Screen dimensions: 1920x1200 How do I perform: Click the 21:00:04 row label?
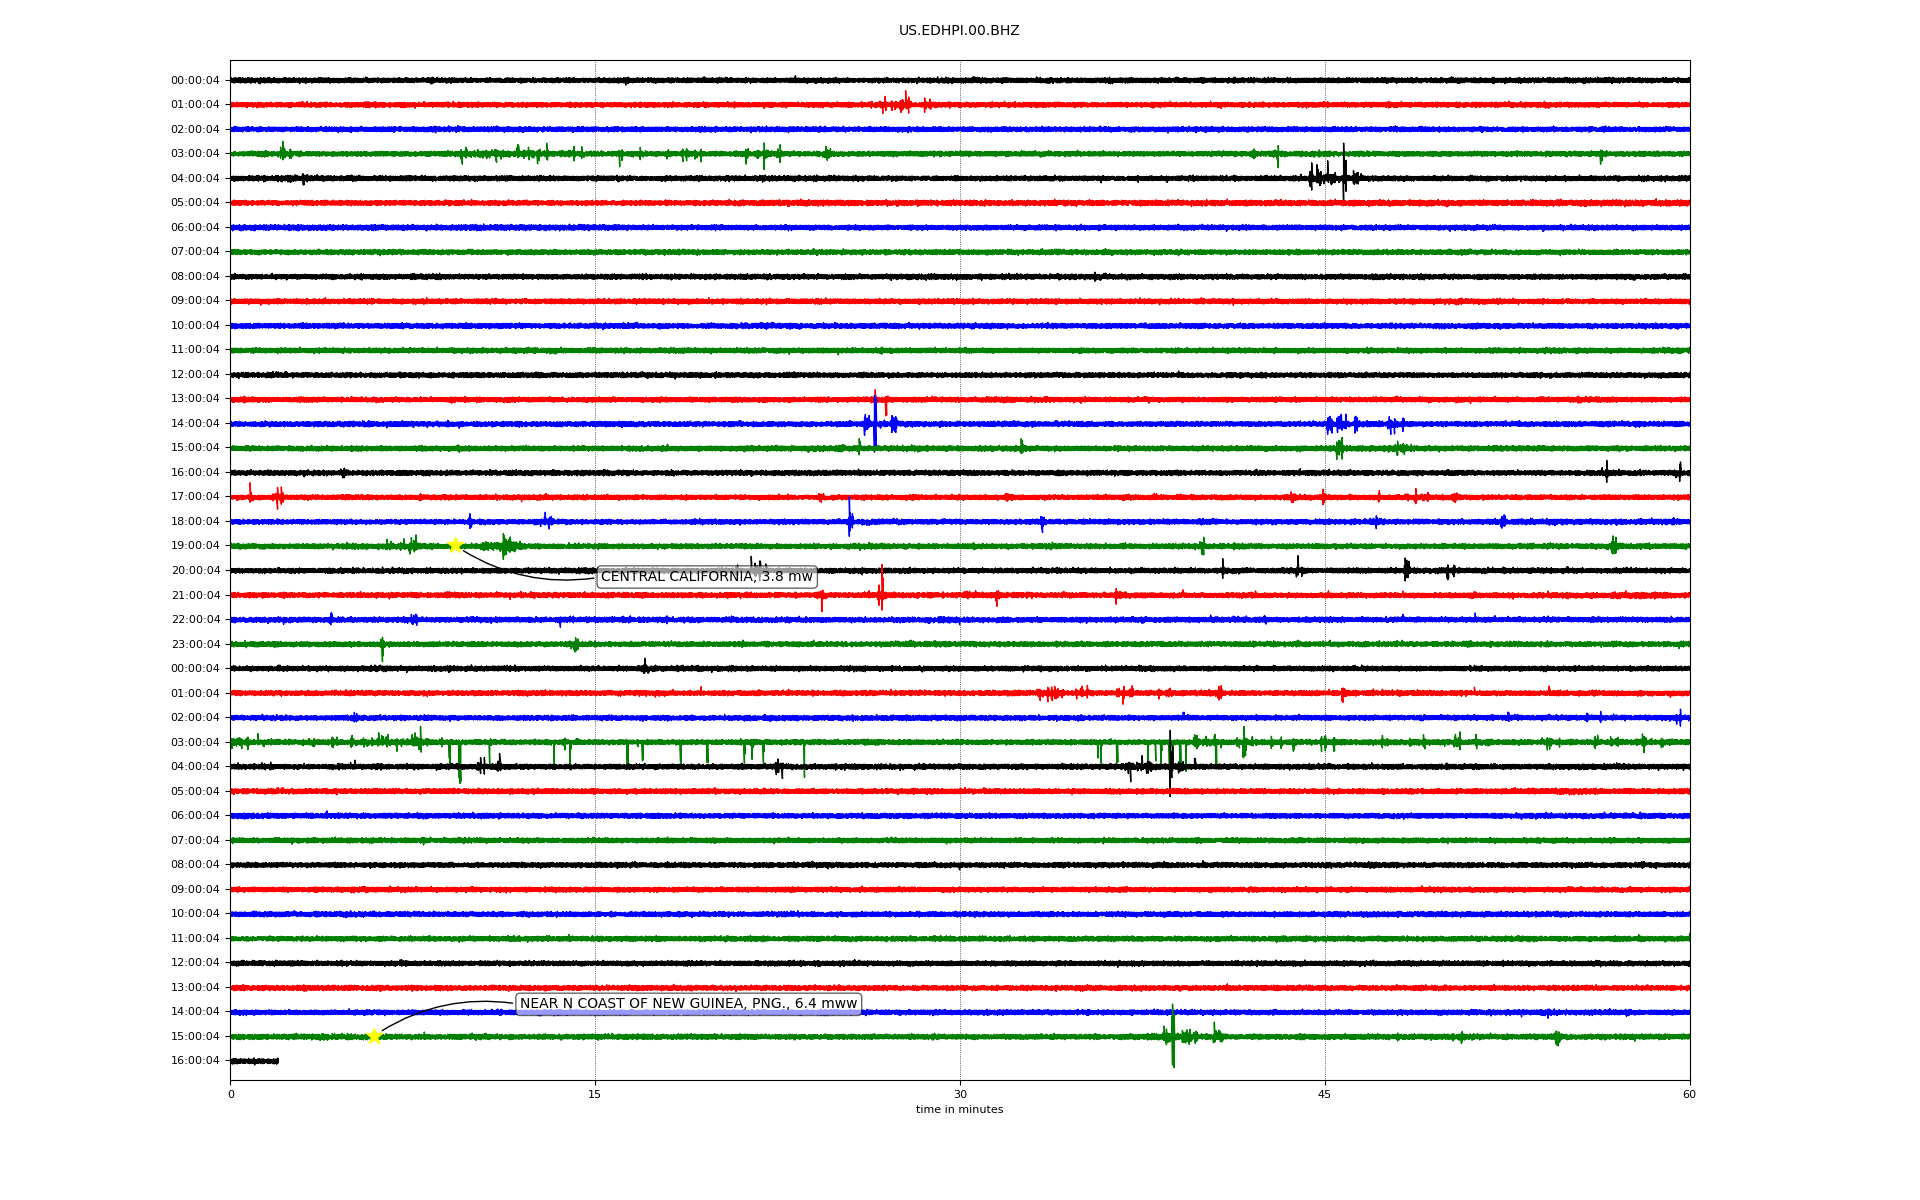pyautogui.click(x=195, y=596)
